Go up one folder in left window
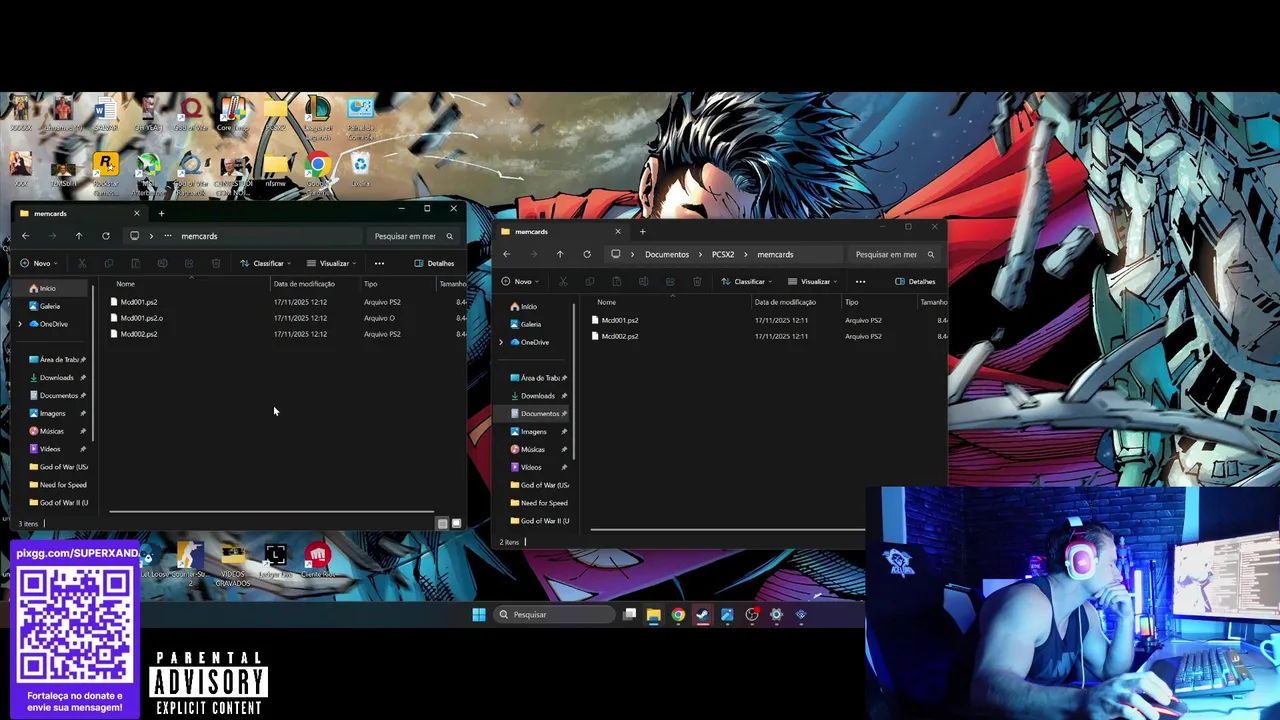 [x=79, y=236]
